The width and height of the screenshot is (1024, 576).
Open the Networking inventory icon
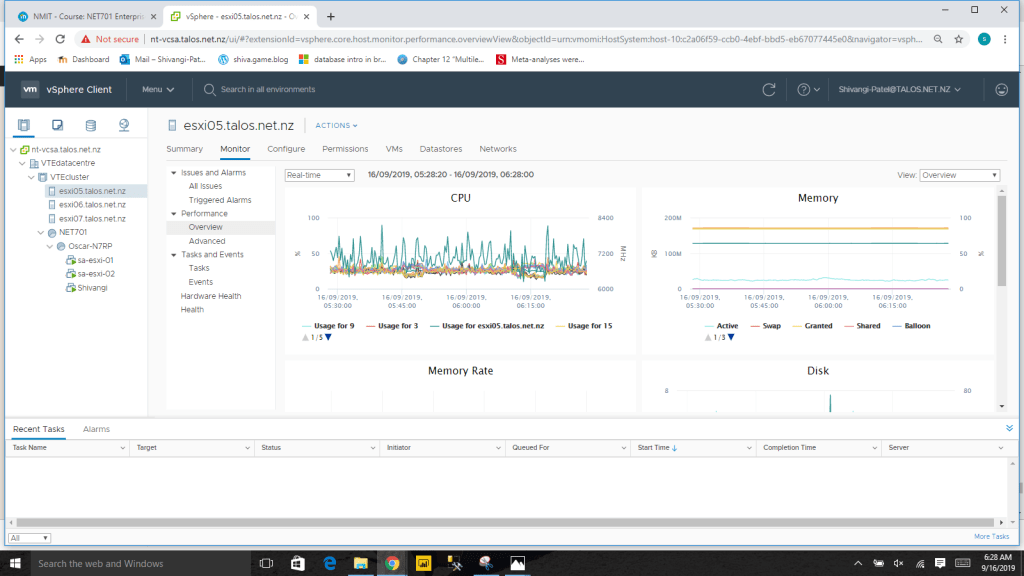[124, 125]
